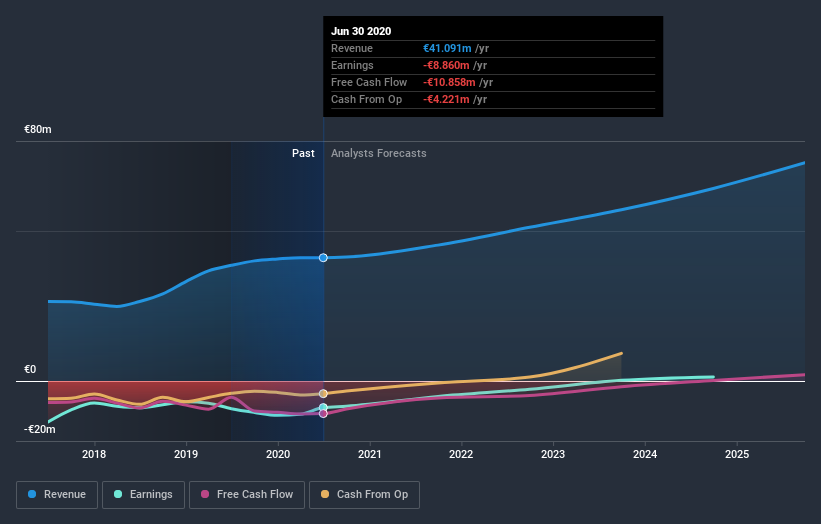Click the Revenue data point marker on chart
821x524 pixels.
tap(323, 258)
